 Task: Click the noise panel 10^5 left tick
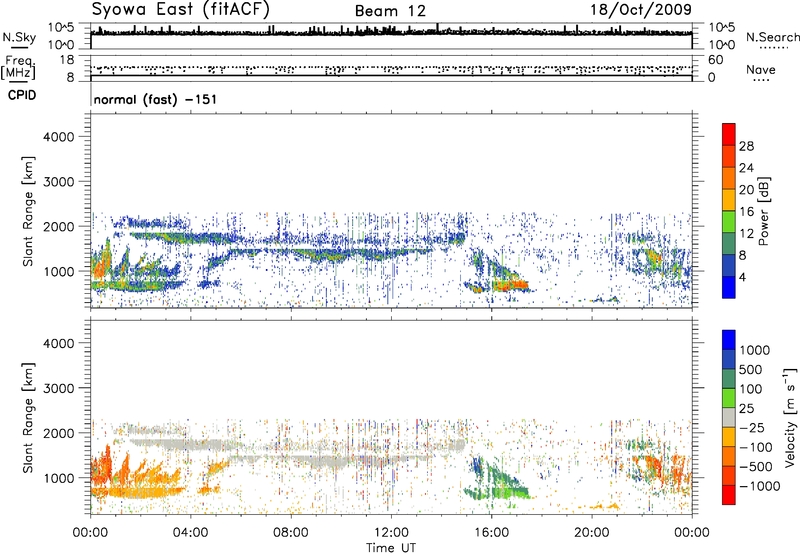point(61,27)
